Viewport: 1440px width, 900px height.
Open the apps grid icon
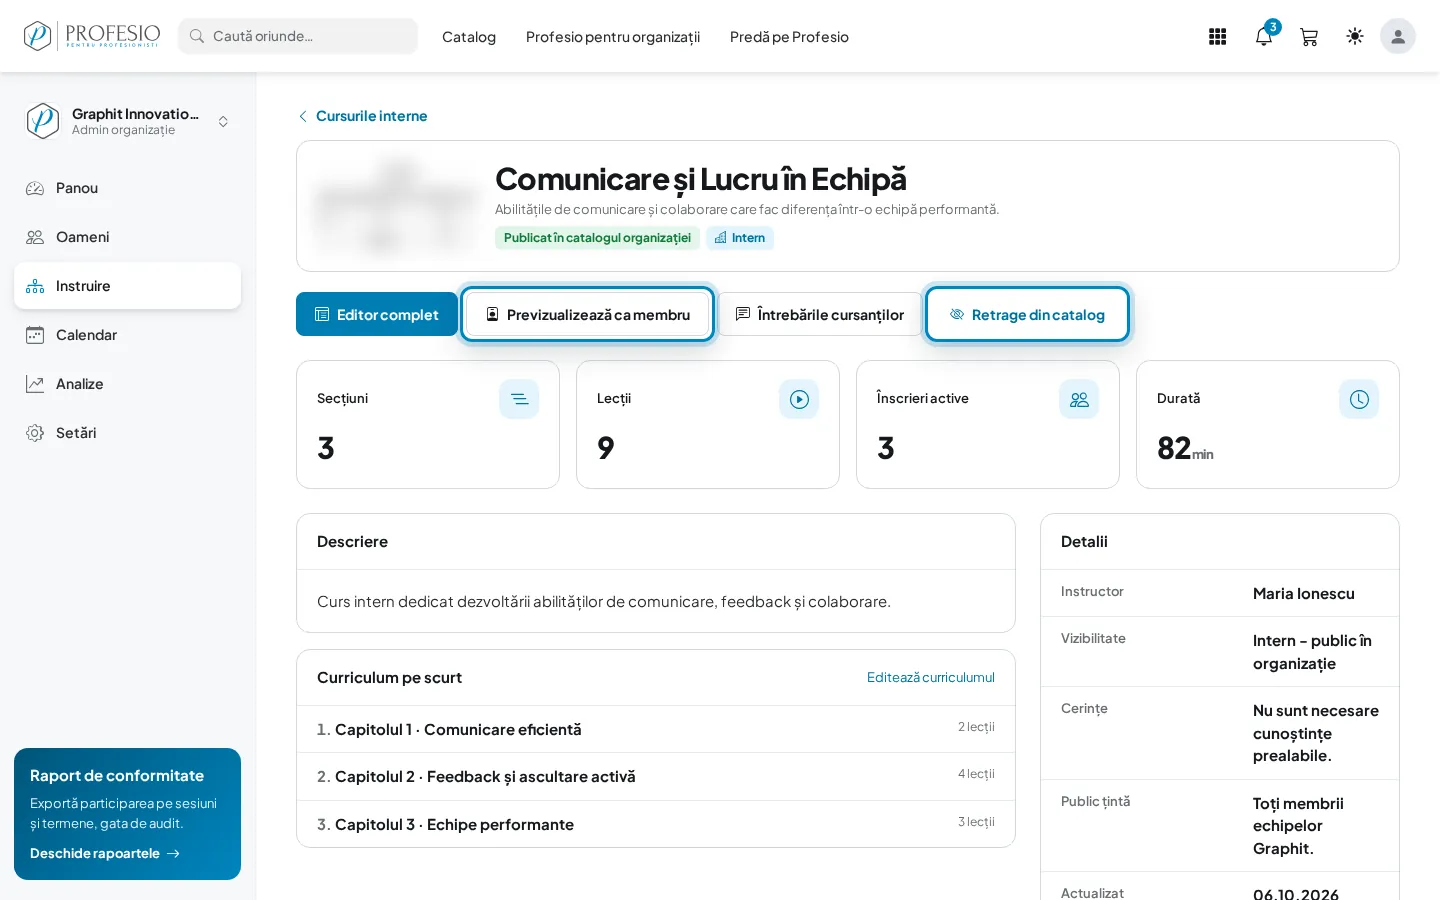click(1217, 37)
